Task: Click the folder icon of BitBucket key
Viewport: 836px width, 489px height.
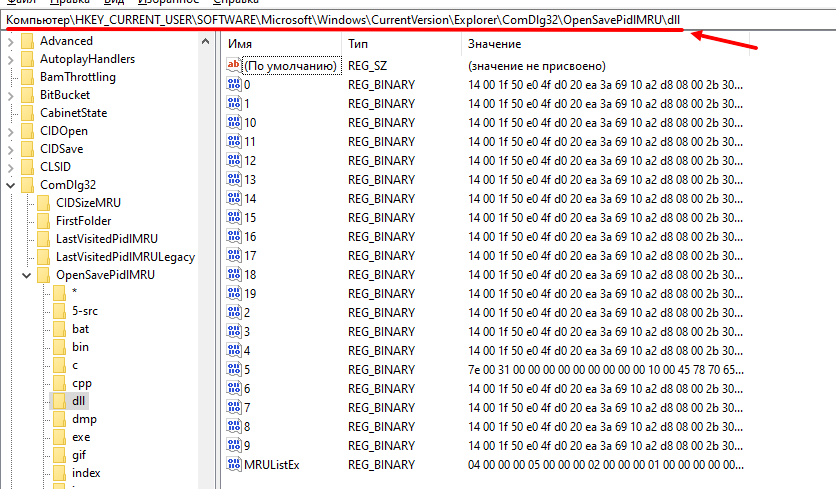Action: 27,95
